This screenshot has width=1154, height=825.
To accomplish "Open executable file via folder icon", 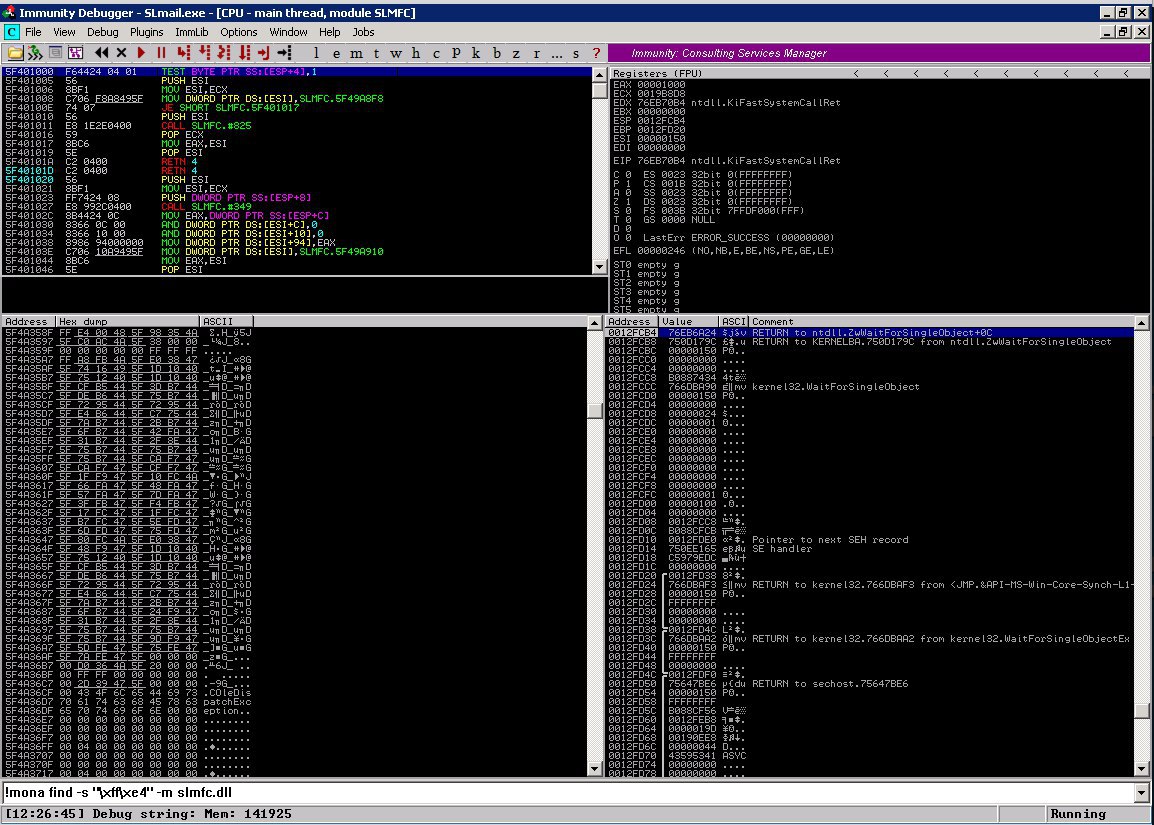I will click(15, 53).
